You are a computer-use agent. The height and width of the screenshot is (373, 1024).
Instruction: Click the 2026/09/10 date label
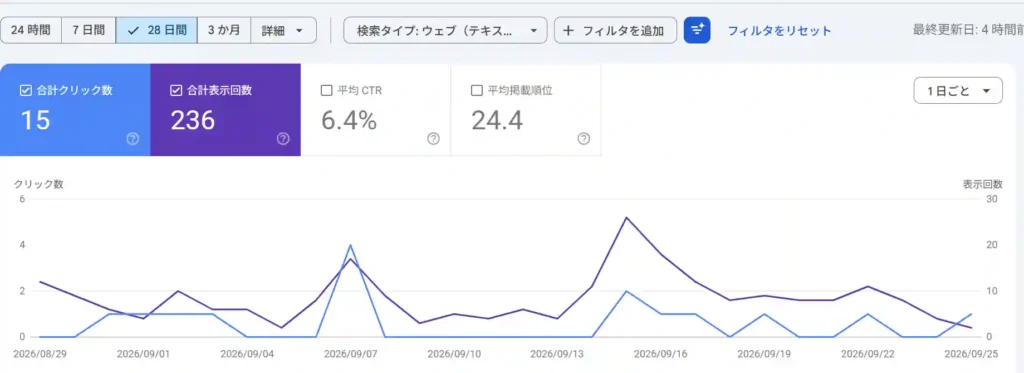[x=455, y=353]
